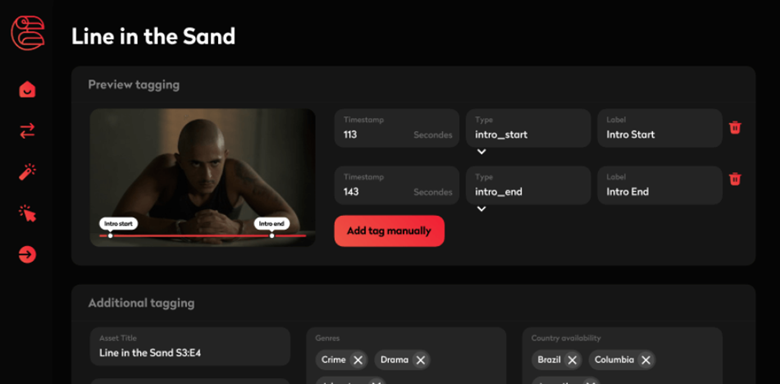
Task: Click the Additional tagging heading
Action: point(141,303)
